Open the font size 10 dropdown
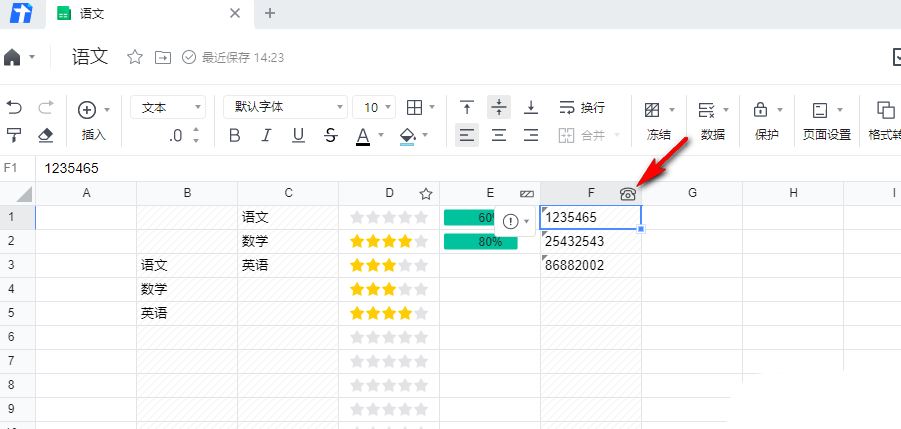The width and height of the screenshot is (901, 429). tap(374, 107)
